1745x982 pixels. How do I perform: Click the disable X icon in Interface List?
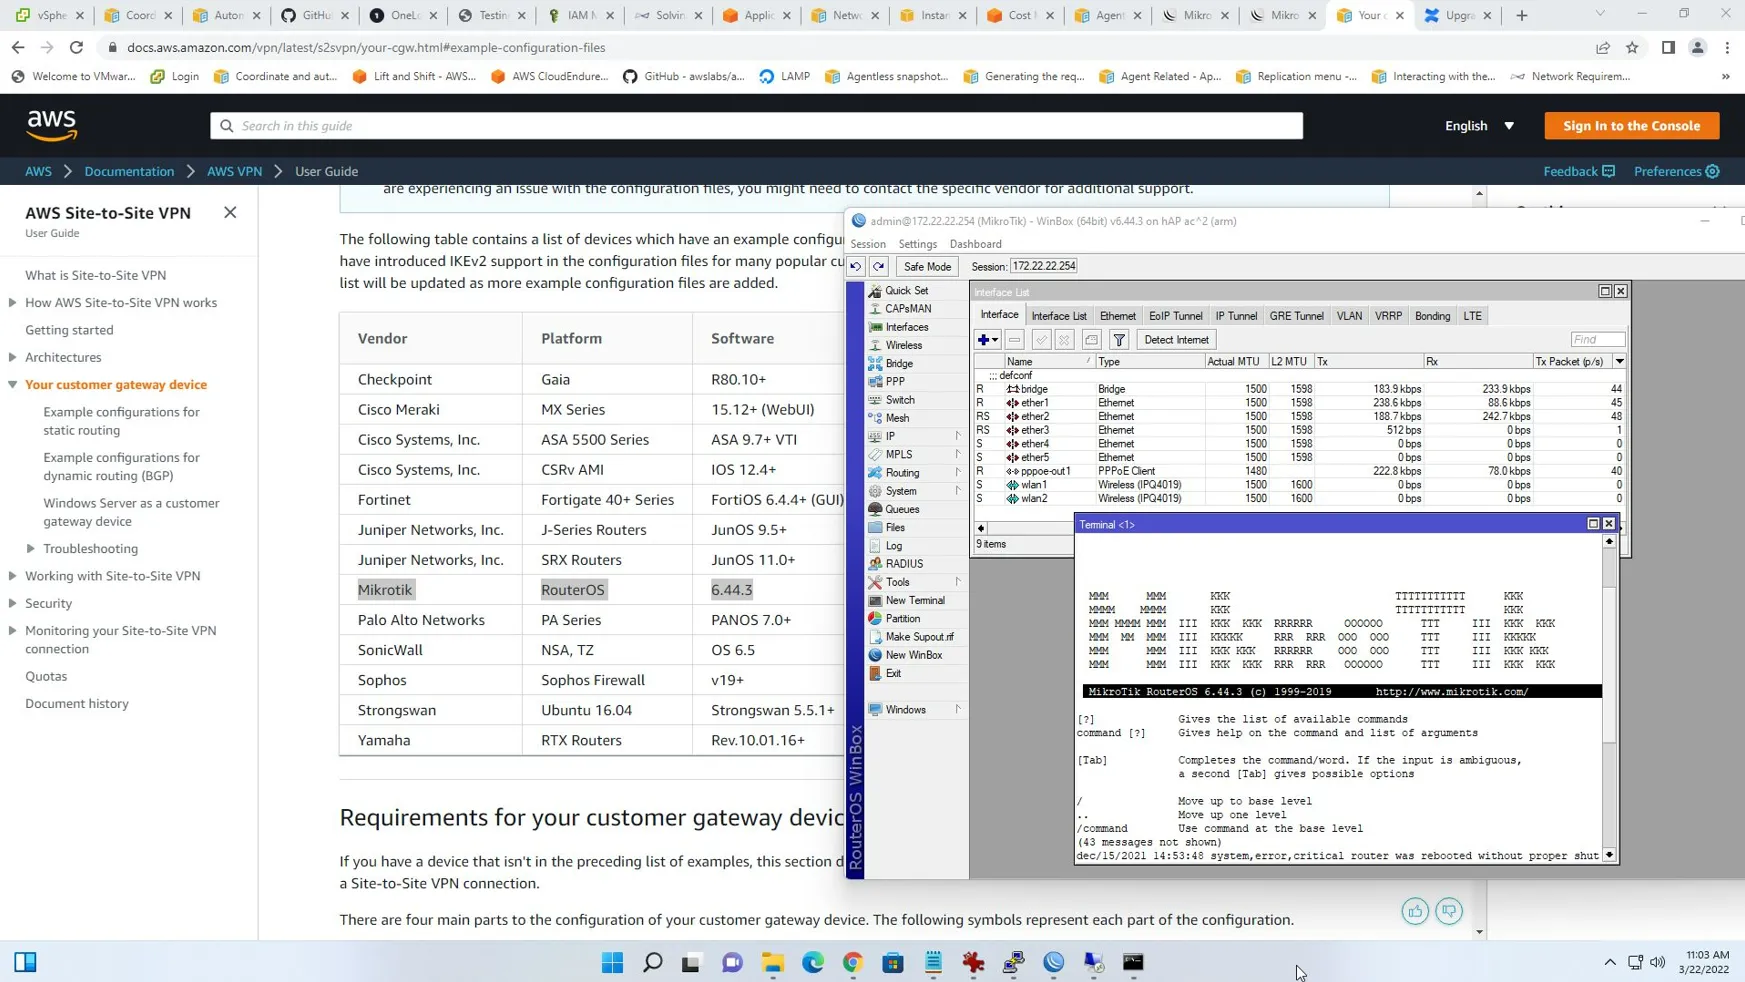point(1065,340)
